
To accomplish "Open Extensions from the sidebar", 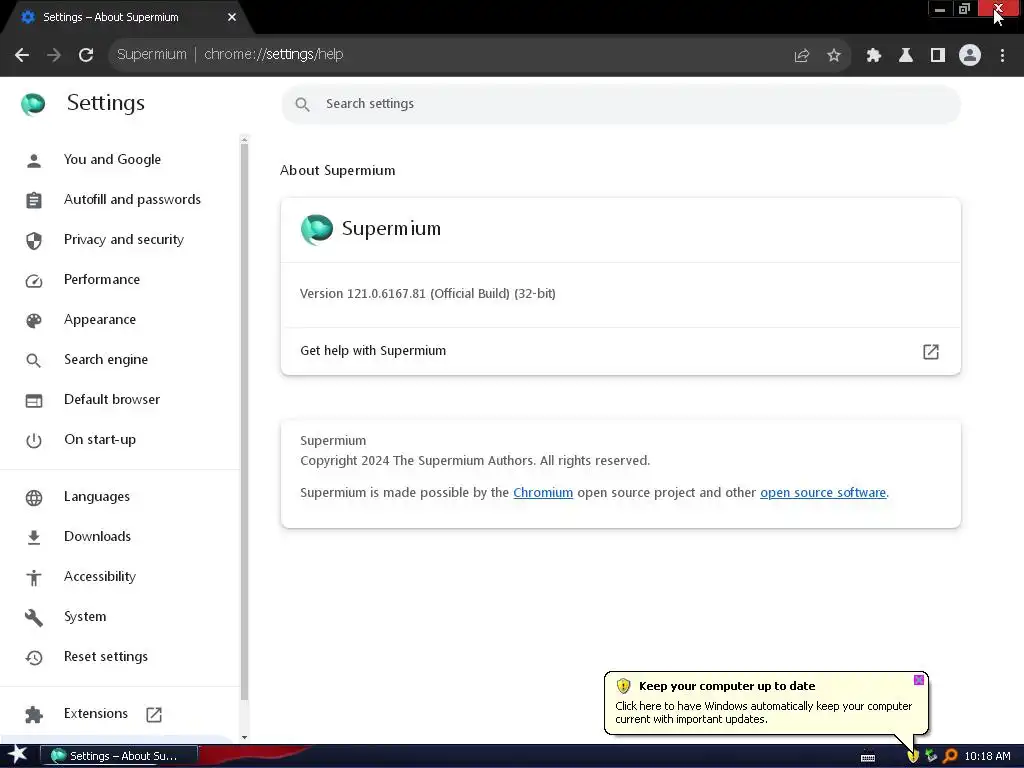I will pos(96,713).
